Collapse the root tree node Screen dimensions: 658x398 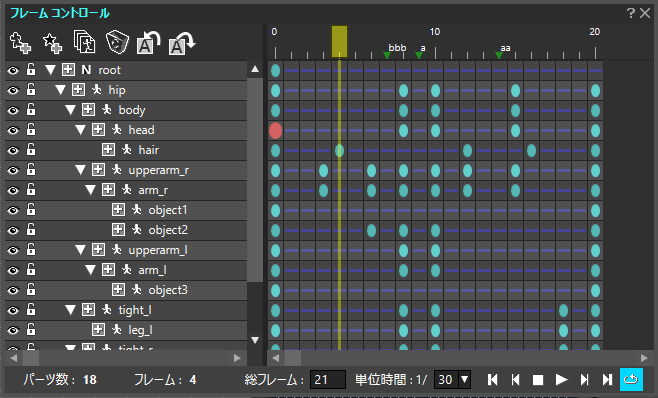pos(50,70)
